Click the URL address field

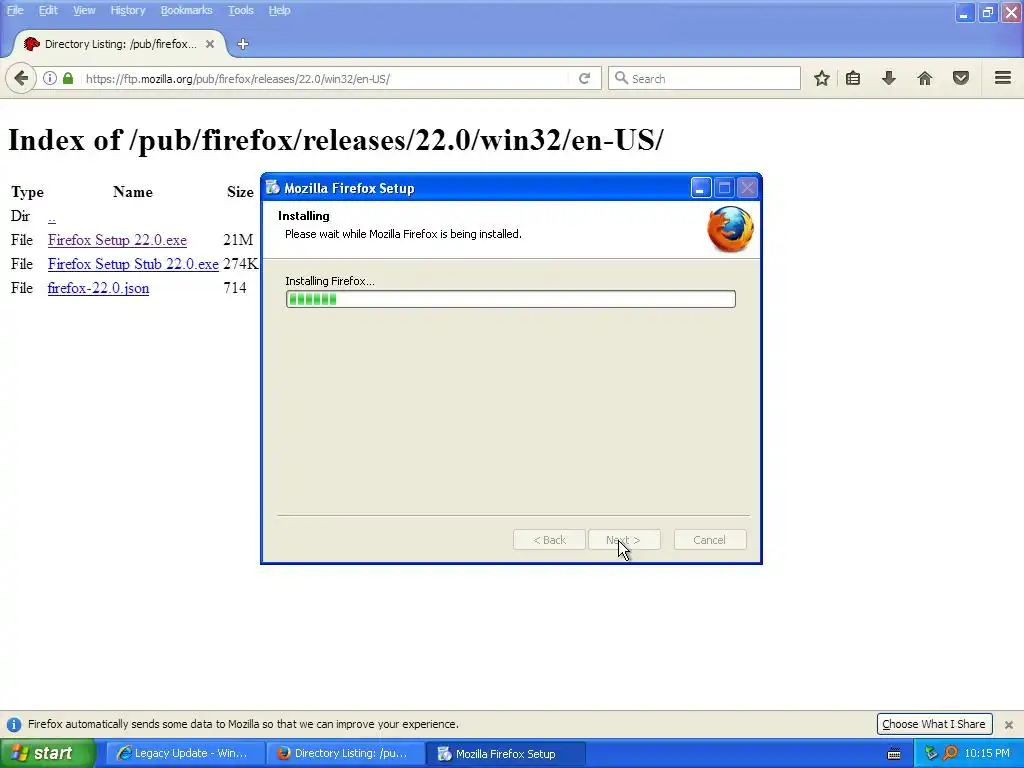(x=323, y=79)
